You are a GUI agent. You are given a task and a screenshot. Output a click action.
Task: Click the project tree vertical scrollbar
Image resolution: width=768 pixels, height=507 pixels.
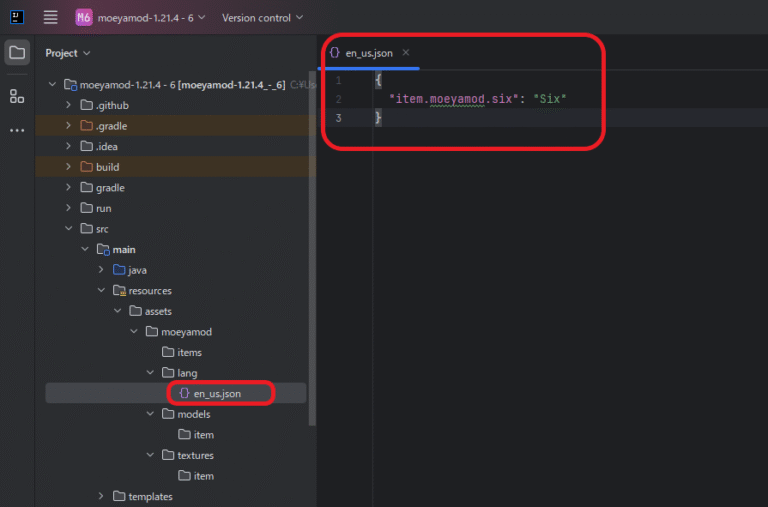312,248
